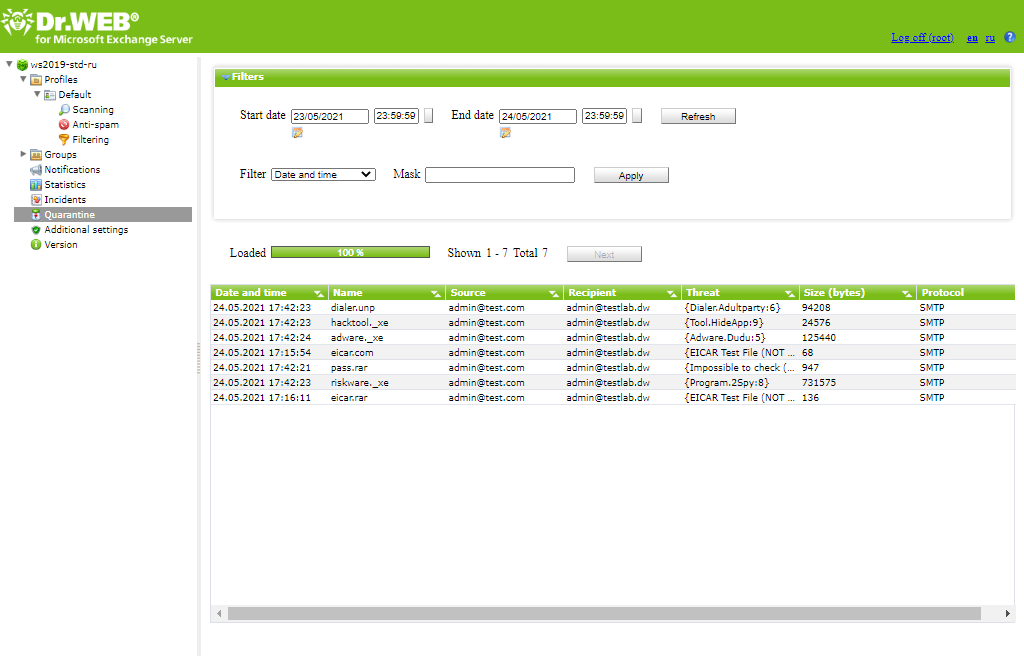Click sort arrows on Recipient column
Image resolution: width=1024 pixels, height=656 pixels.
pyautogui.click(x=672, y=293)
